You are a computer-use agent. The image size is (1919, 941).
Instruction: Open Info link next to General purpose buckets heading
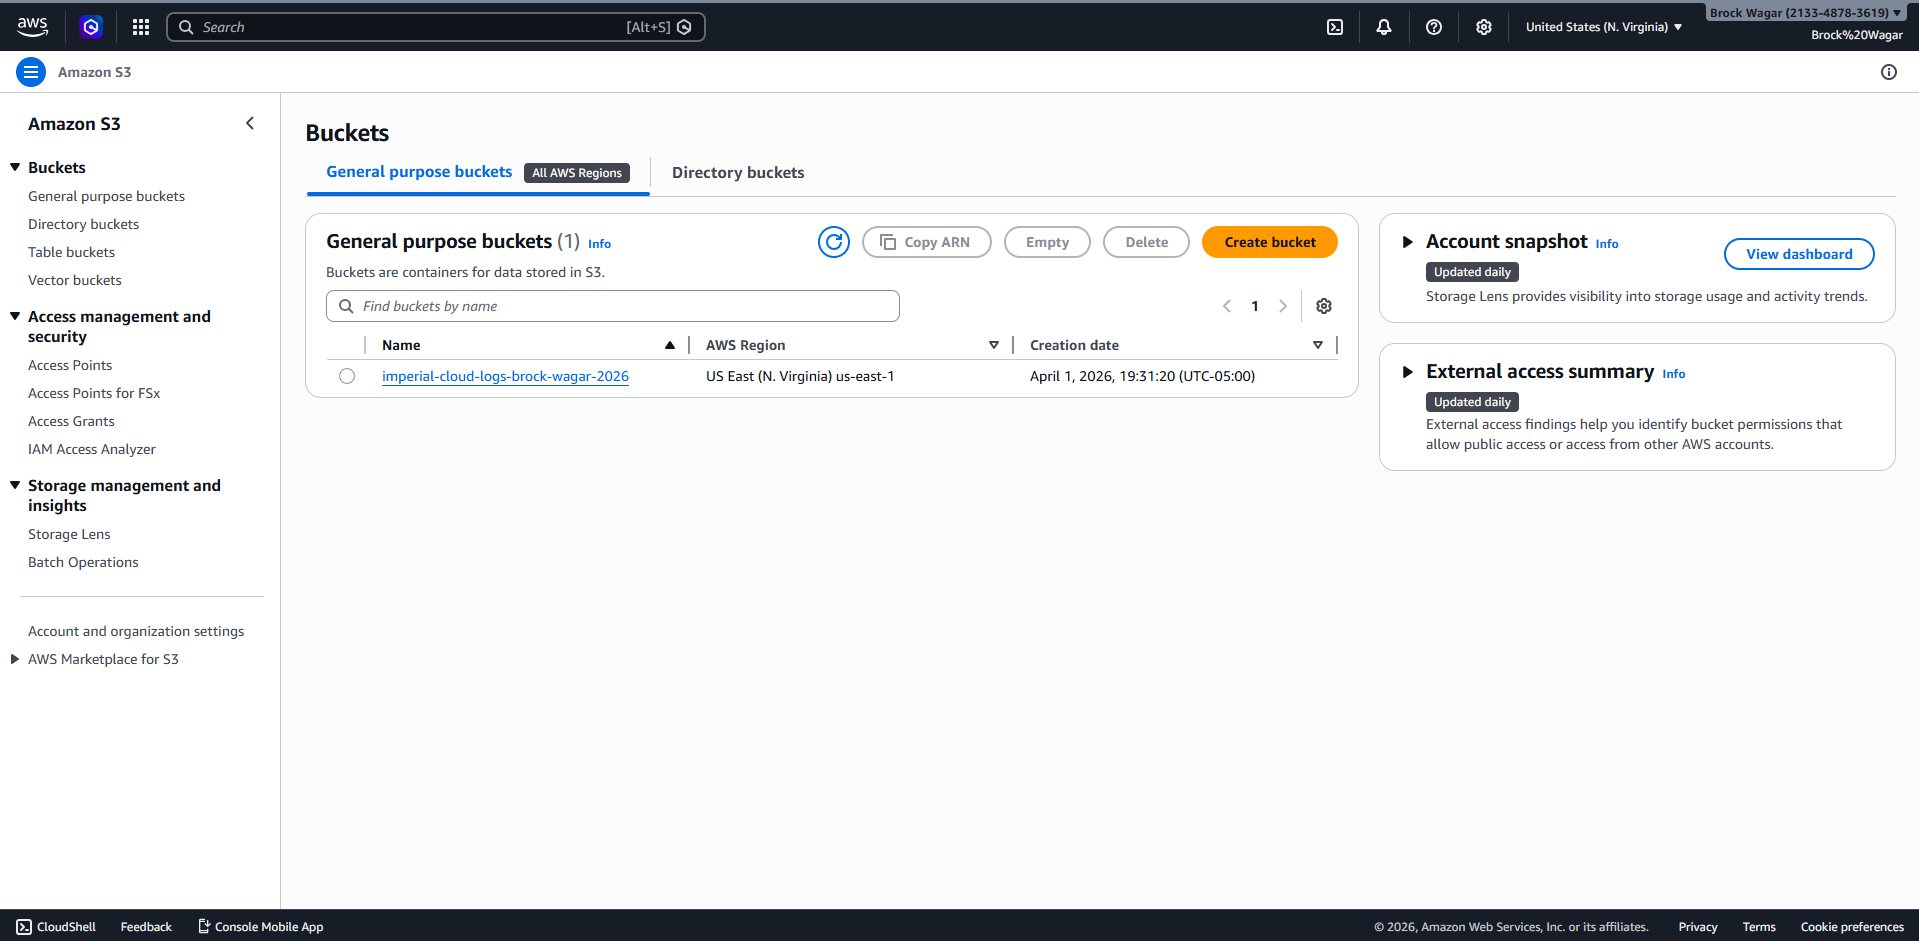pyautogui.click(x=599, y=244)
